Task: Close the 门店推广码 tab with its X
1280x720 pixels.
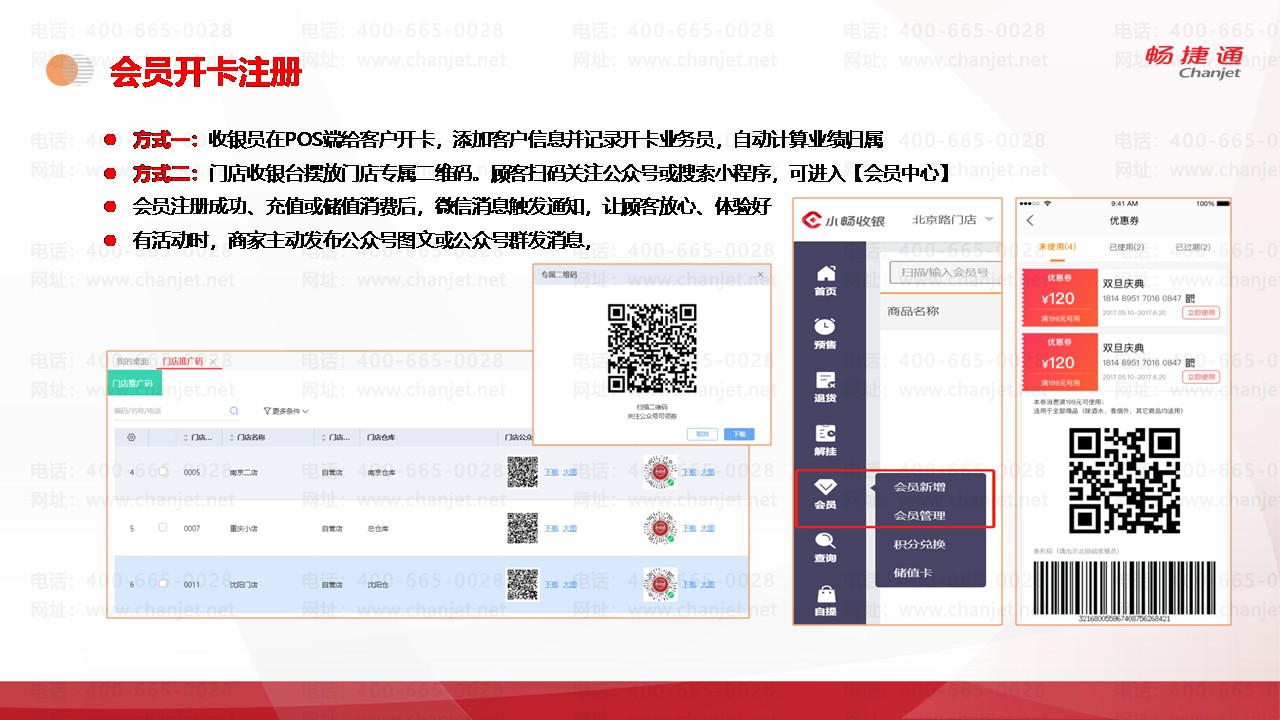Action: pos(213,361)
